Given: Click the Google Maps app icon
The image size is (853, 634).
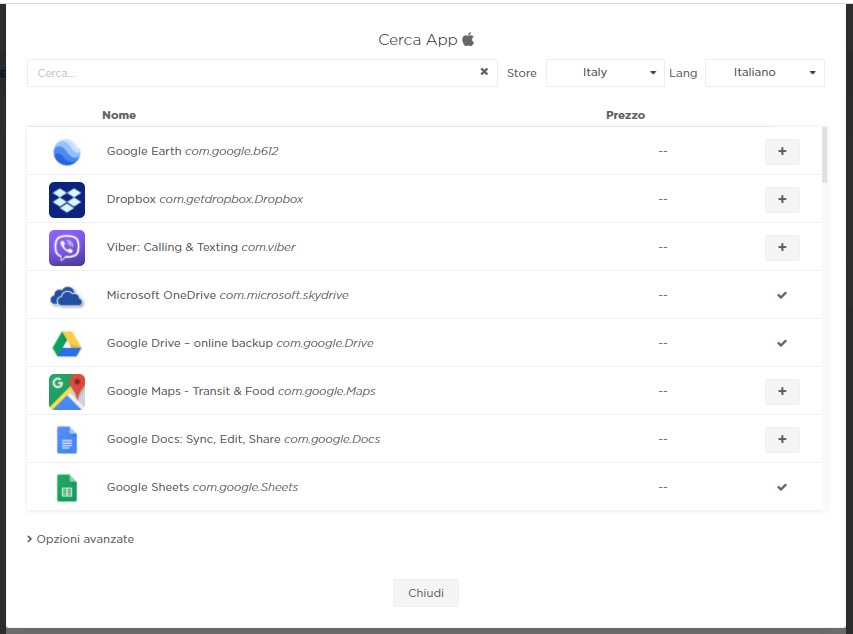Looking at the screenshot, I should pyautogui.click(x=67, y=391).
